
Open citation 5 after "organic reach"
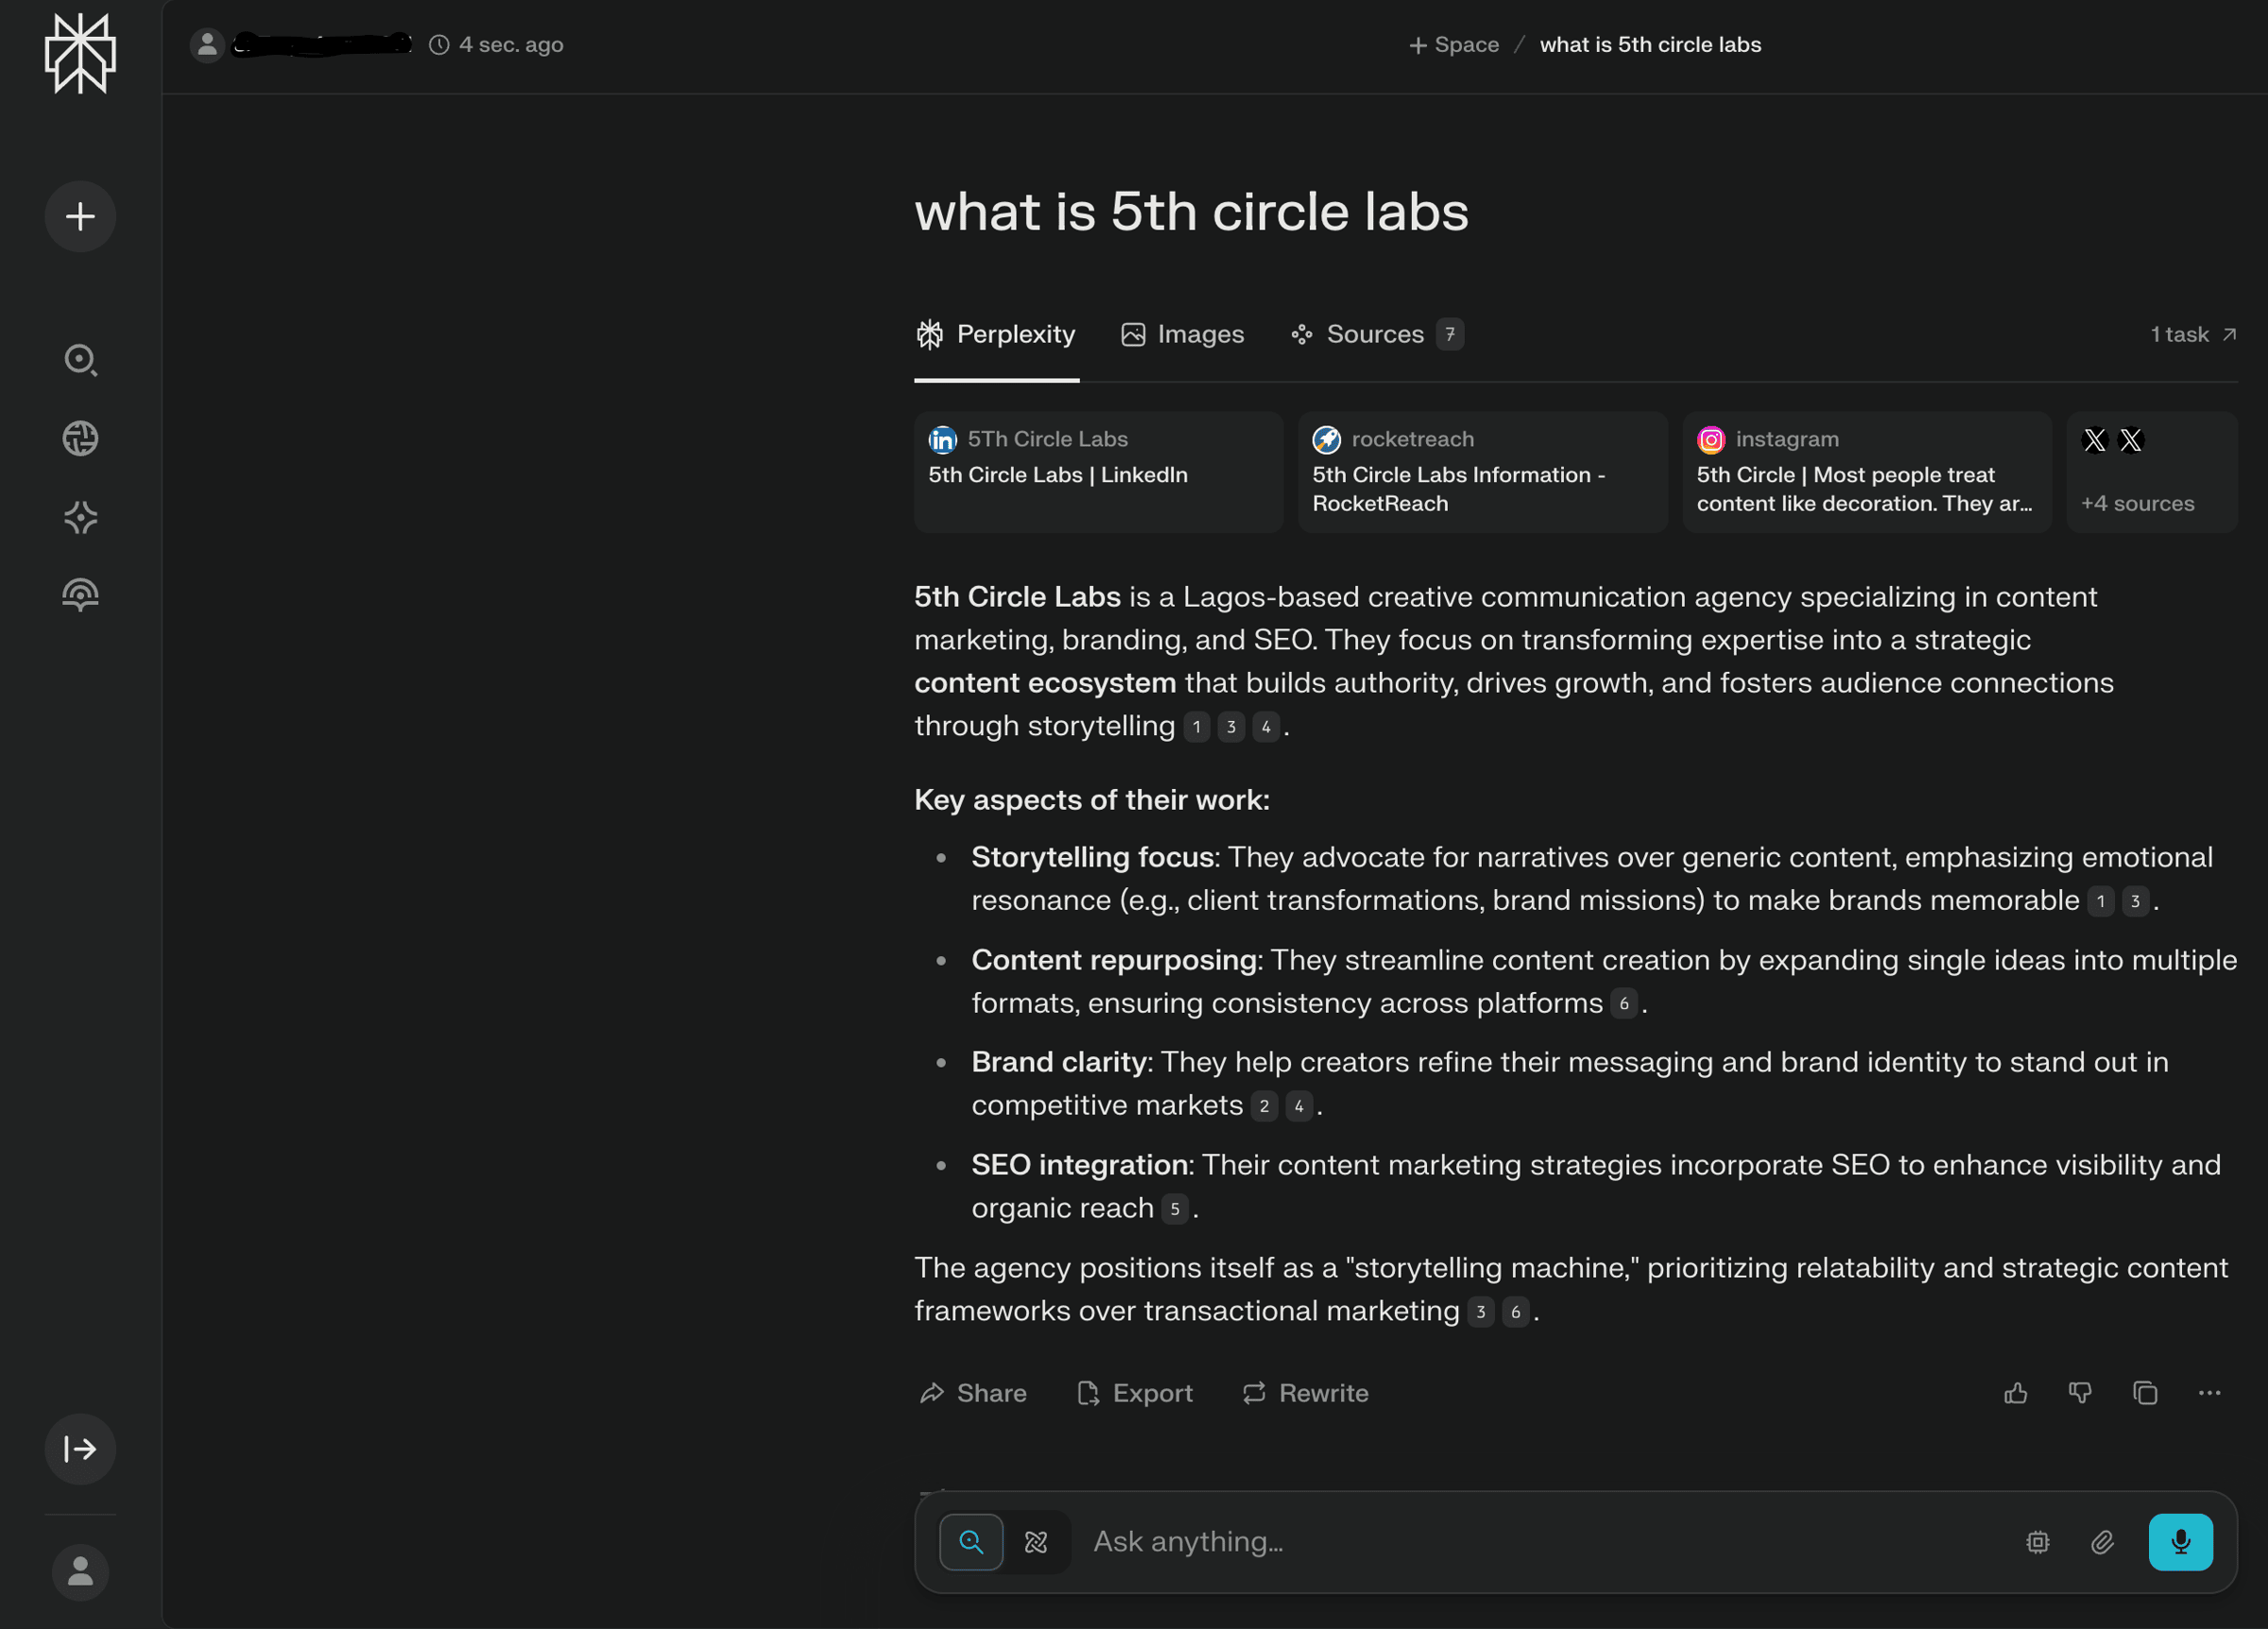[1174, 1209]
